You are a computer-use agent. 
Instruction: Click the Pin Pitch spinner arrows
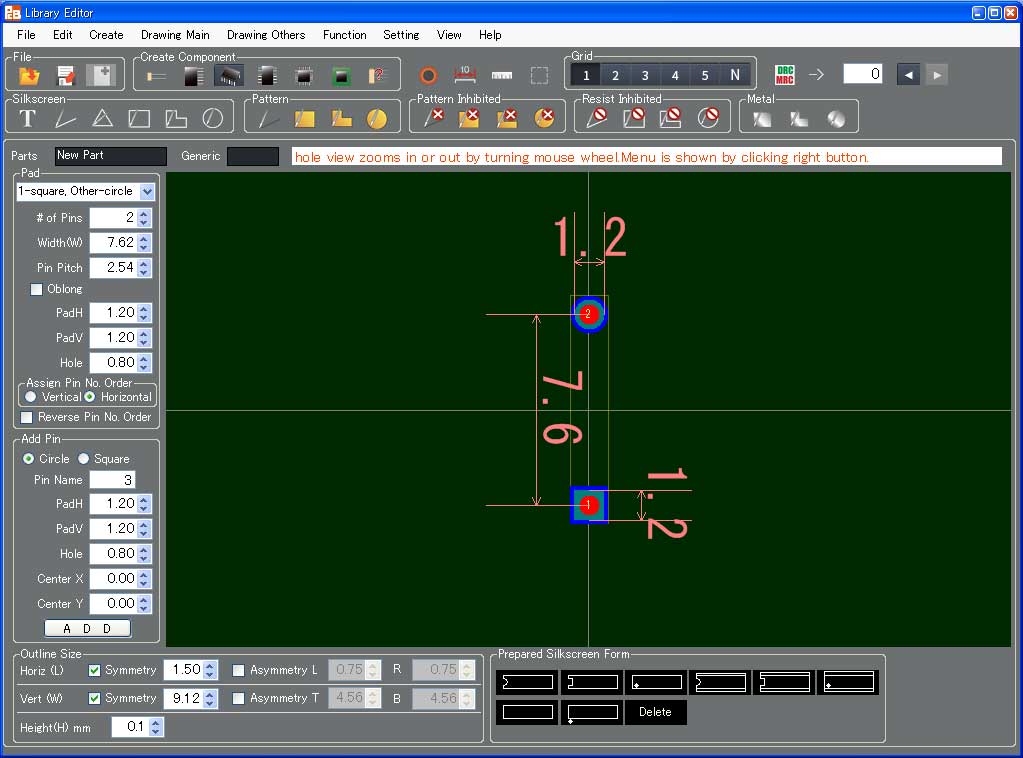point(144,267)
